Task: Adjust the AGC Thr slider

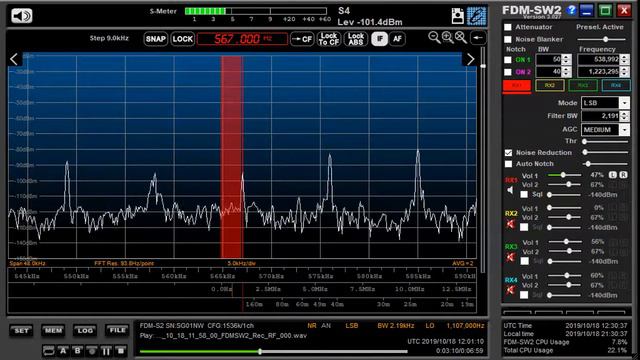Action: pos(606,141)
